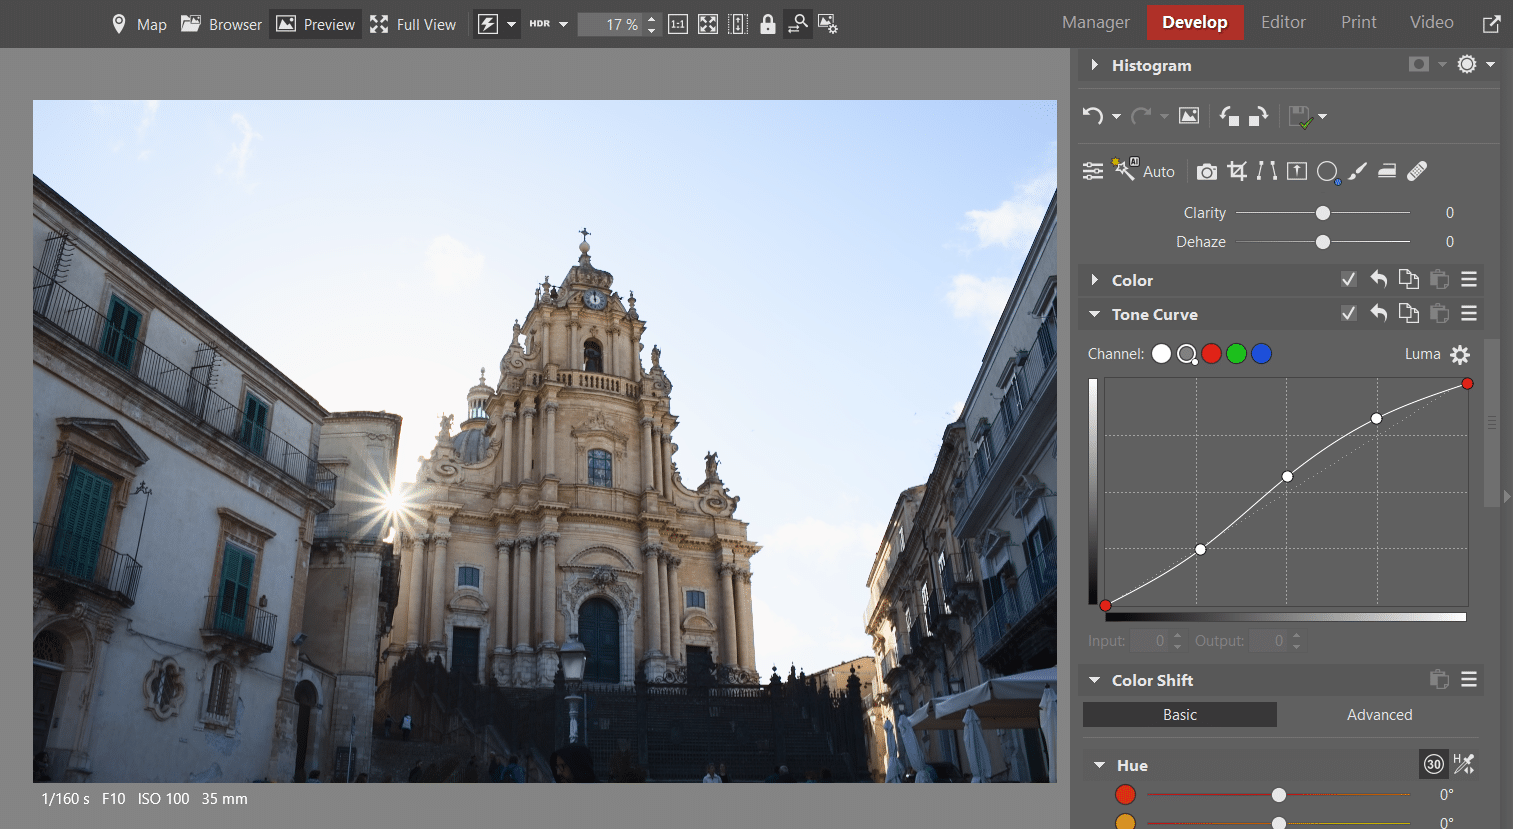1513x829 pixels.
Task: Collapse the Color Shift section
Action: pos(1095,680)
